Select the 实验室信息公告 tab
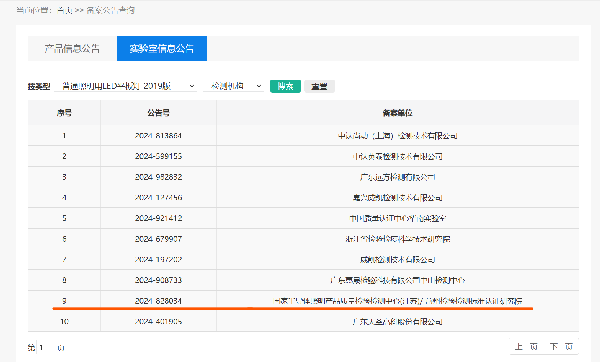The image size is (600, 362). pos(162,49)
